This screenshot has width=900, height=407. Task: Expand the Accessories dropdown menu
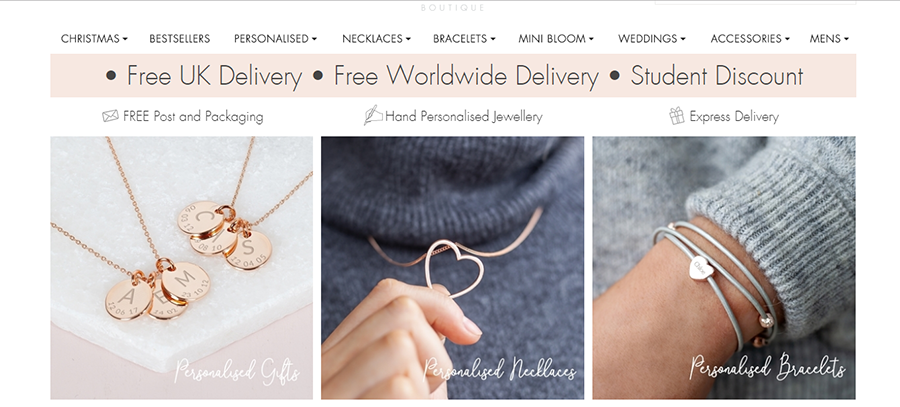pyautogui.click(x=750, y=38)
